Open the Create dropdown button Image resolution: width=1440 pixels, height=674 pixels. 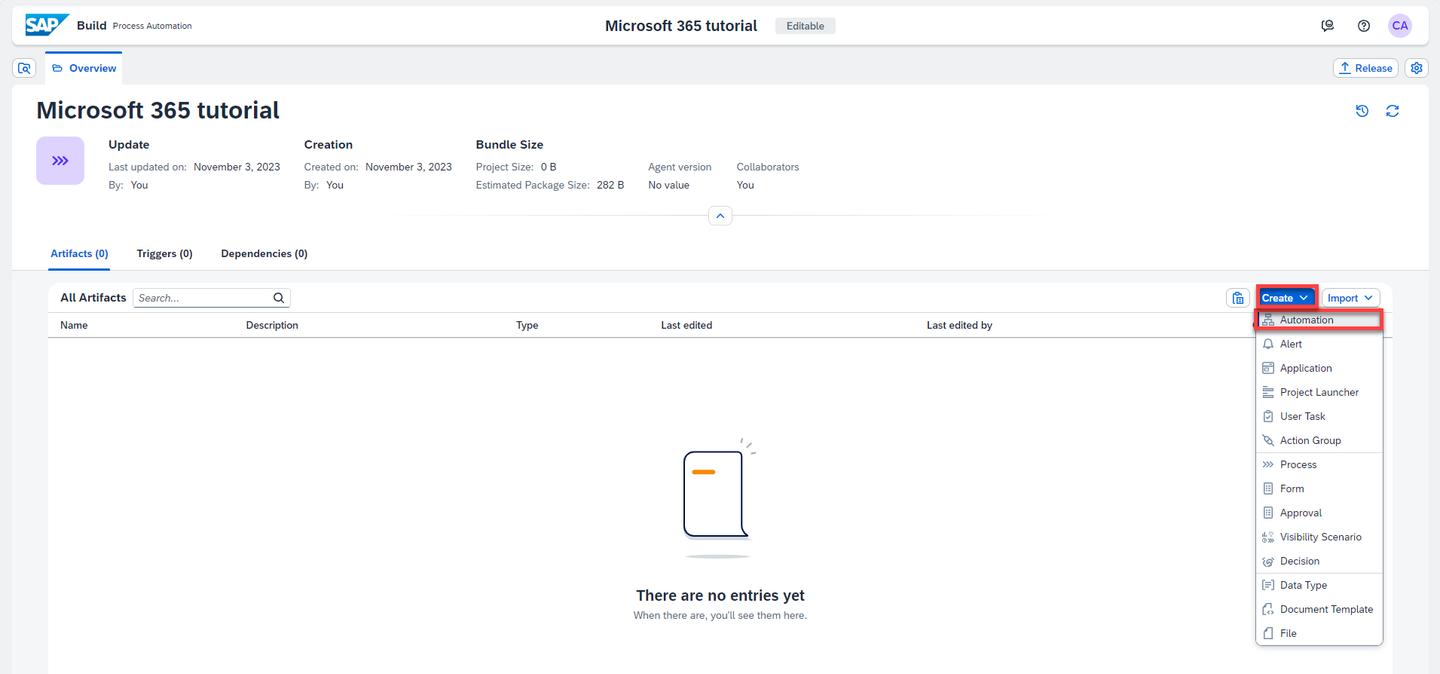(x=1286, y=298)
